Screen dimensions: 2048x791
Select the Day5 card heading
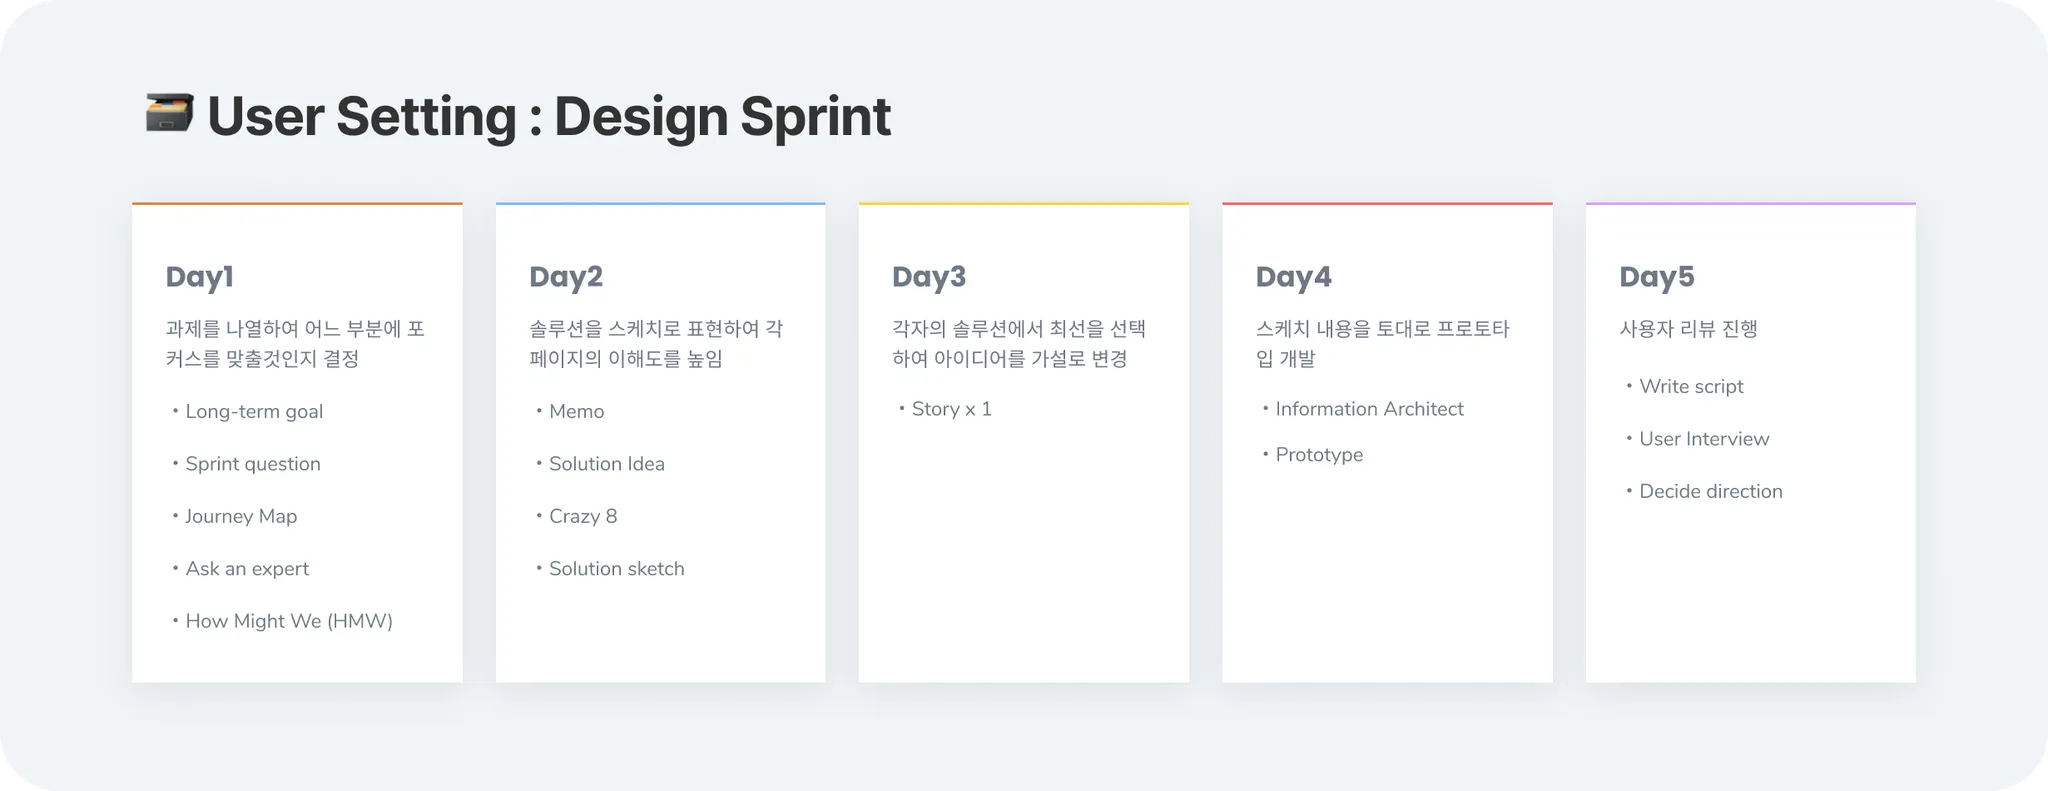(1656, 277)
